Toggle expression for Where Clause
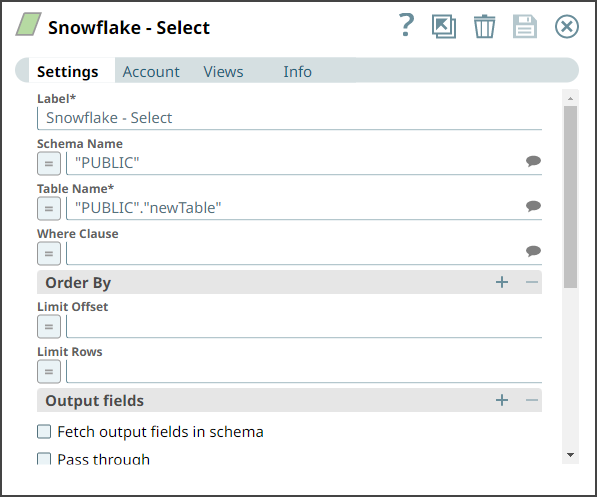This screenshot has height=497, width=597. (49, 254)
